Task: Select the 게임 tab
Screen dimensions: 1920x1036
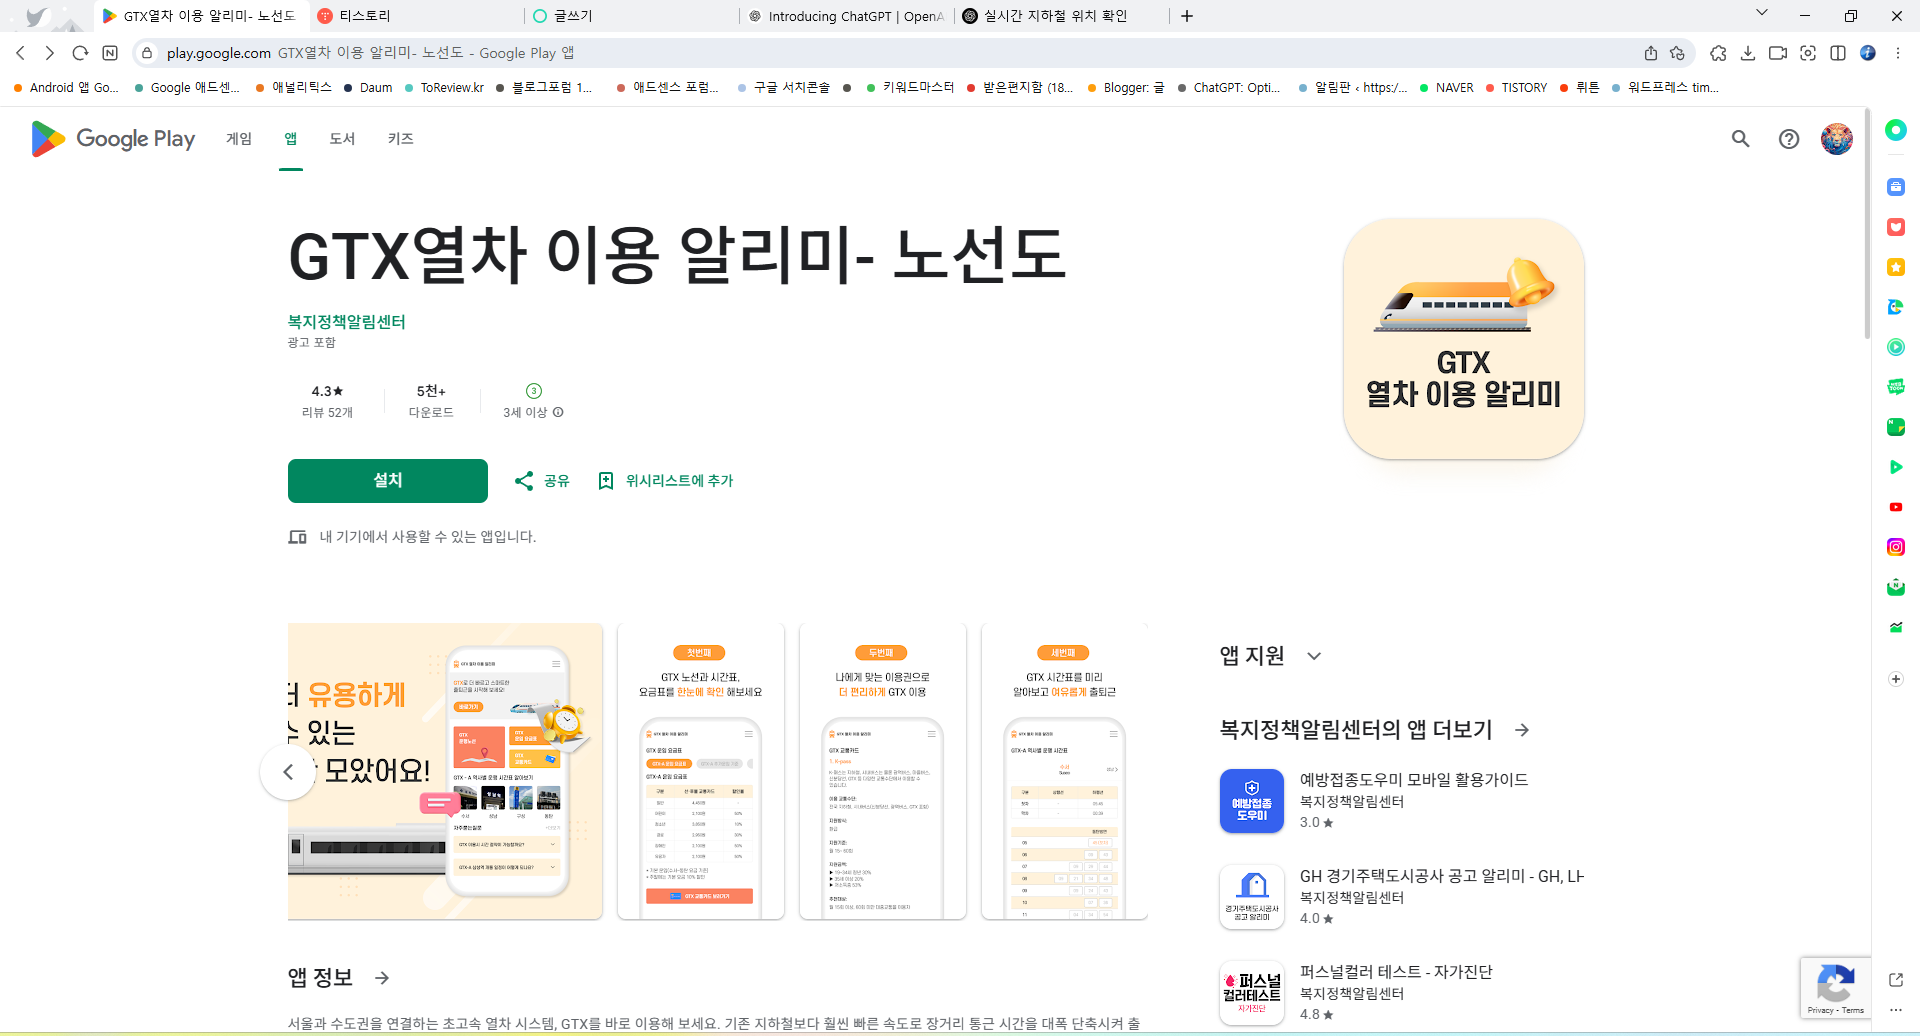Action: [x=239, y=139]
